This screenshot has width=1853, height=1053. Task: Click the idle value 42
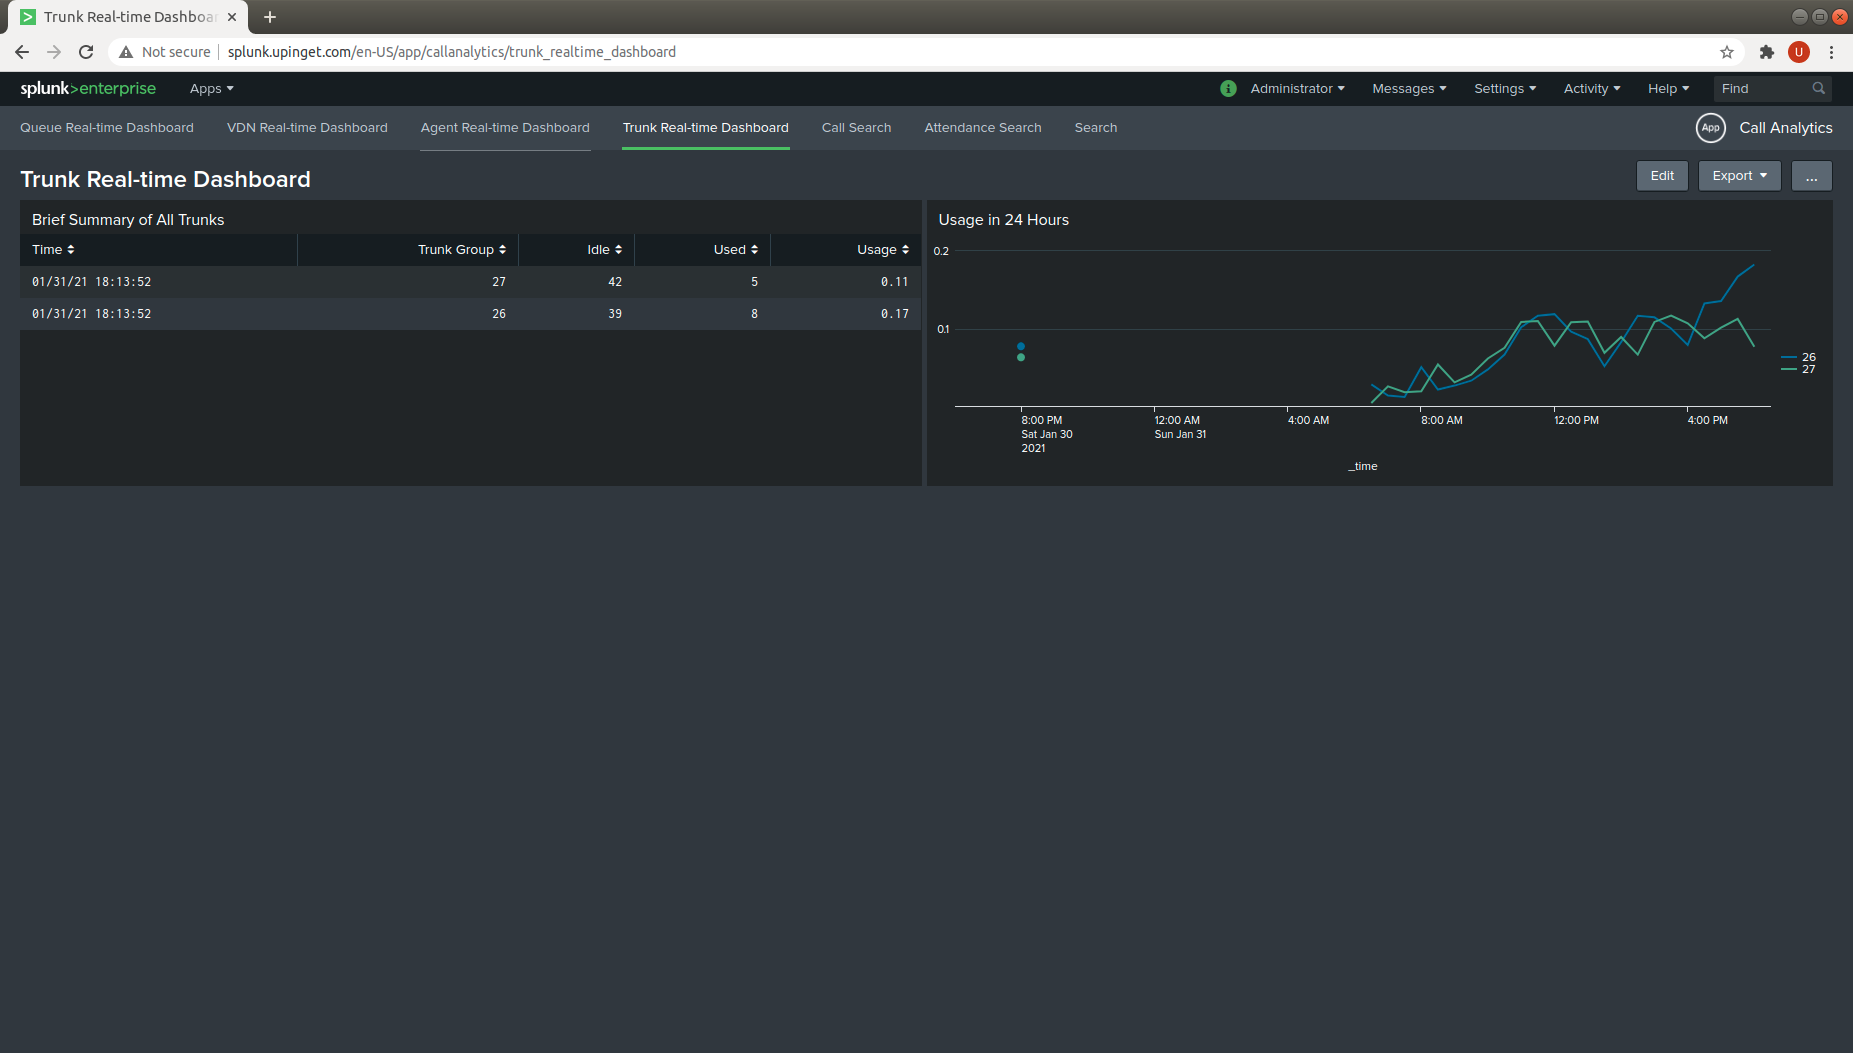(615, 282)
